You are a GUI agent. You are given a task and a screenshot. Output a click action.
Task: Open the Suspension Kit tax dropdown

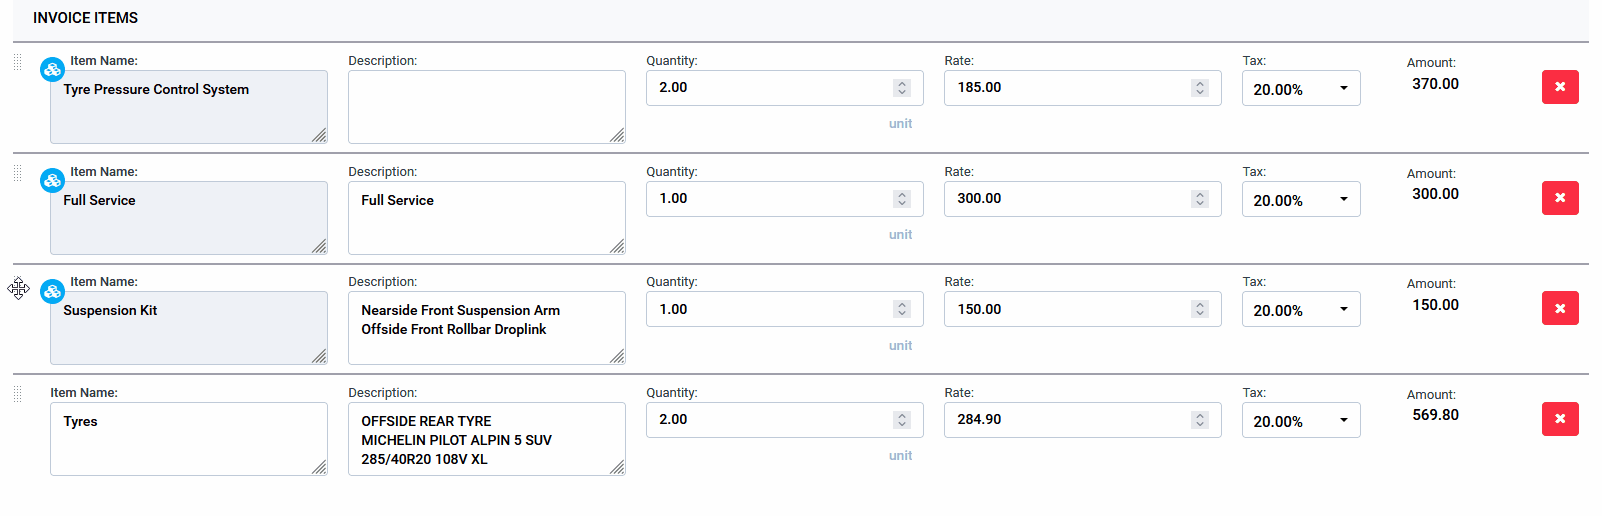point(1300,310)
